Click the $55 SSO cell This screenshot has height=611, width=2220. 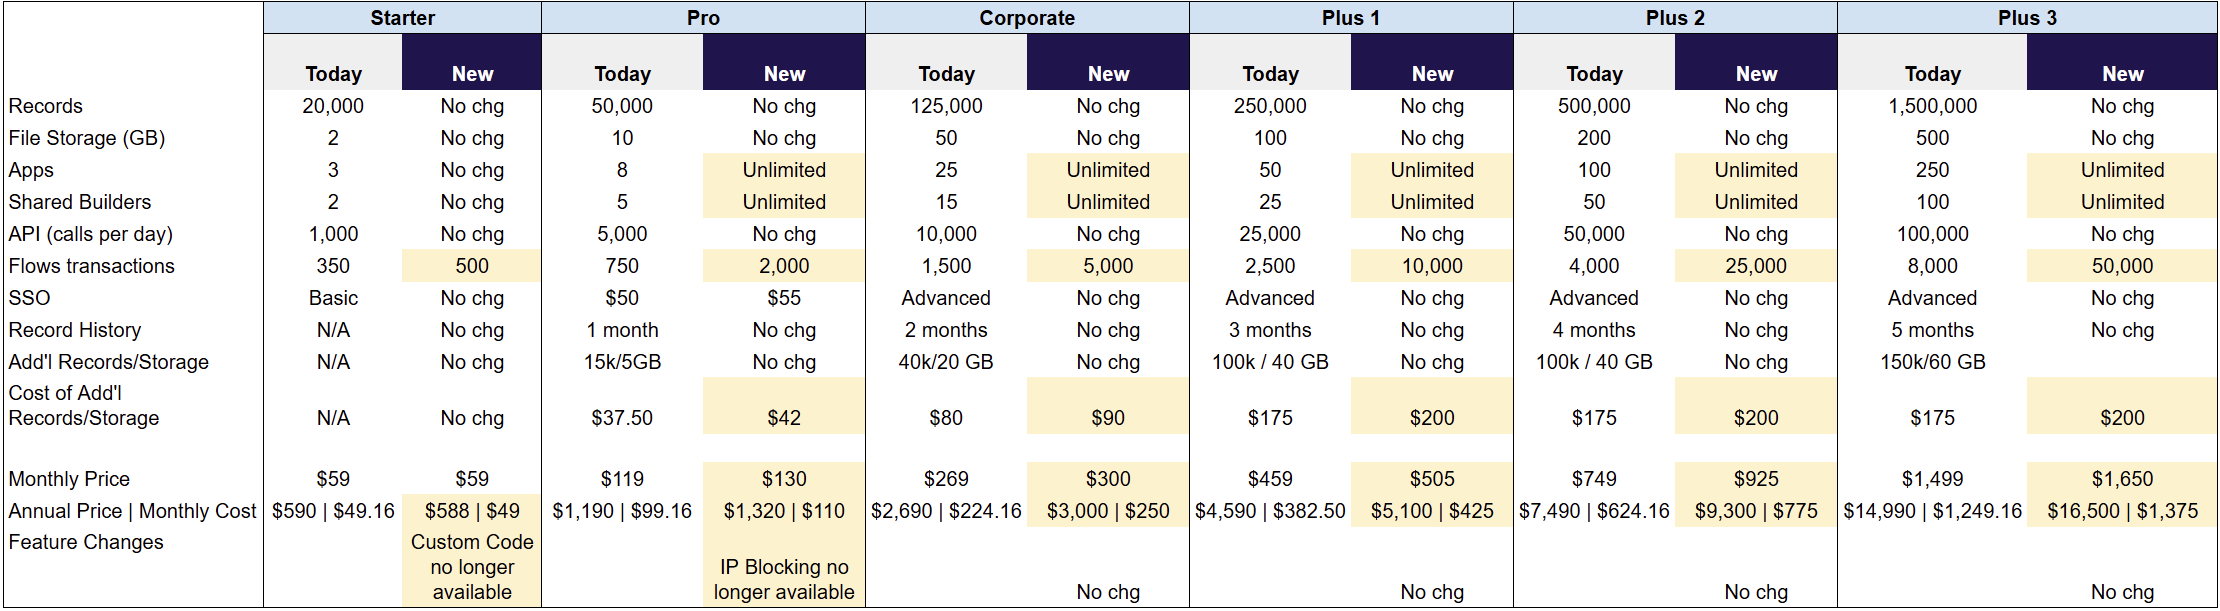[784, 298]
